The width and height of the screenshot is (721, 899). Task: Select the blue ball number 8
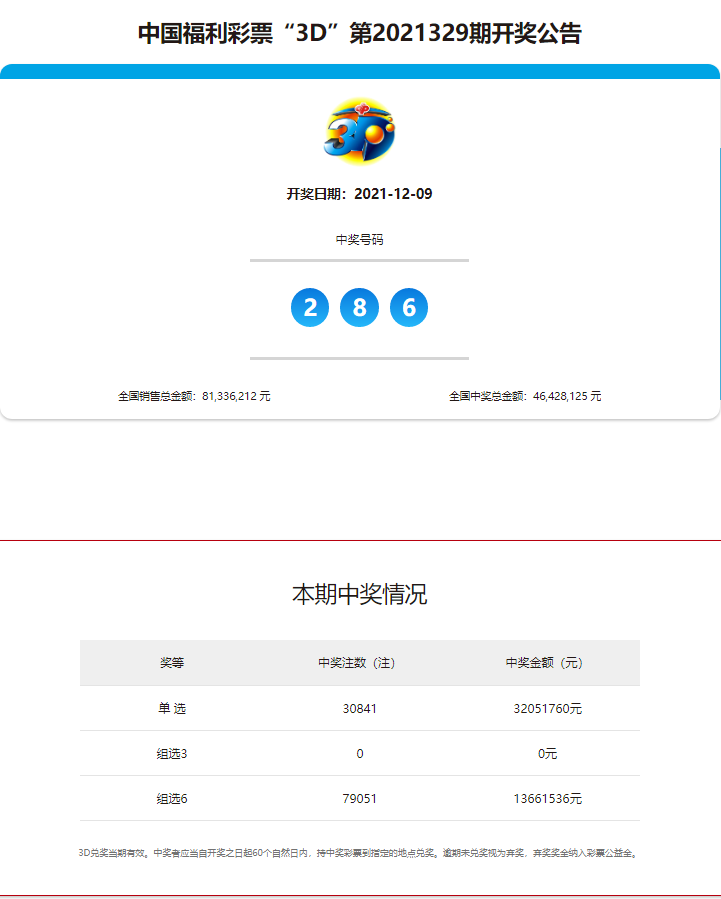[x=359, y=307]
